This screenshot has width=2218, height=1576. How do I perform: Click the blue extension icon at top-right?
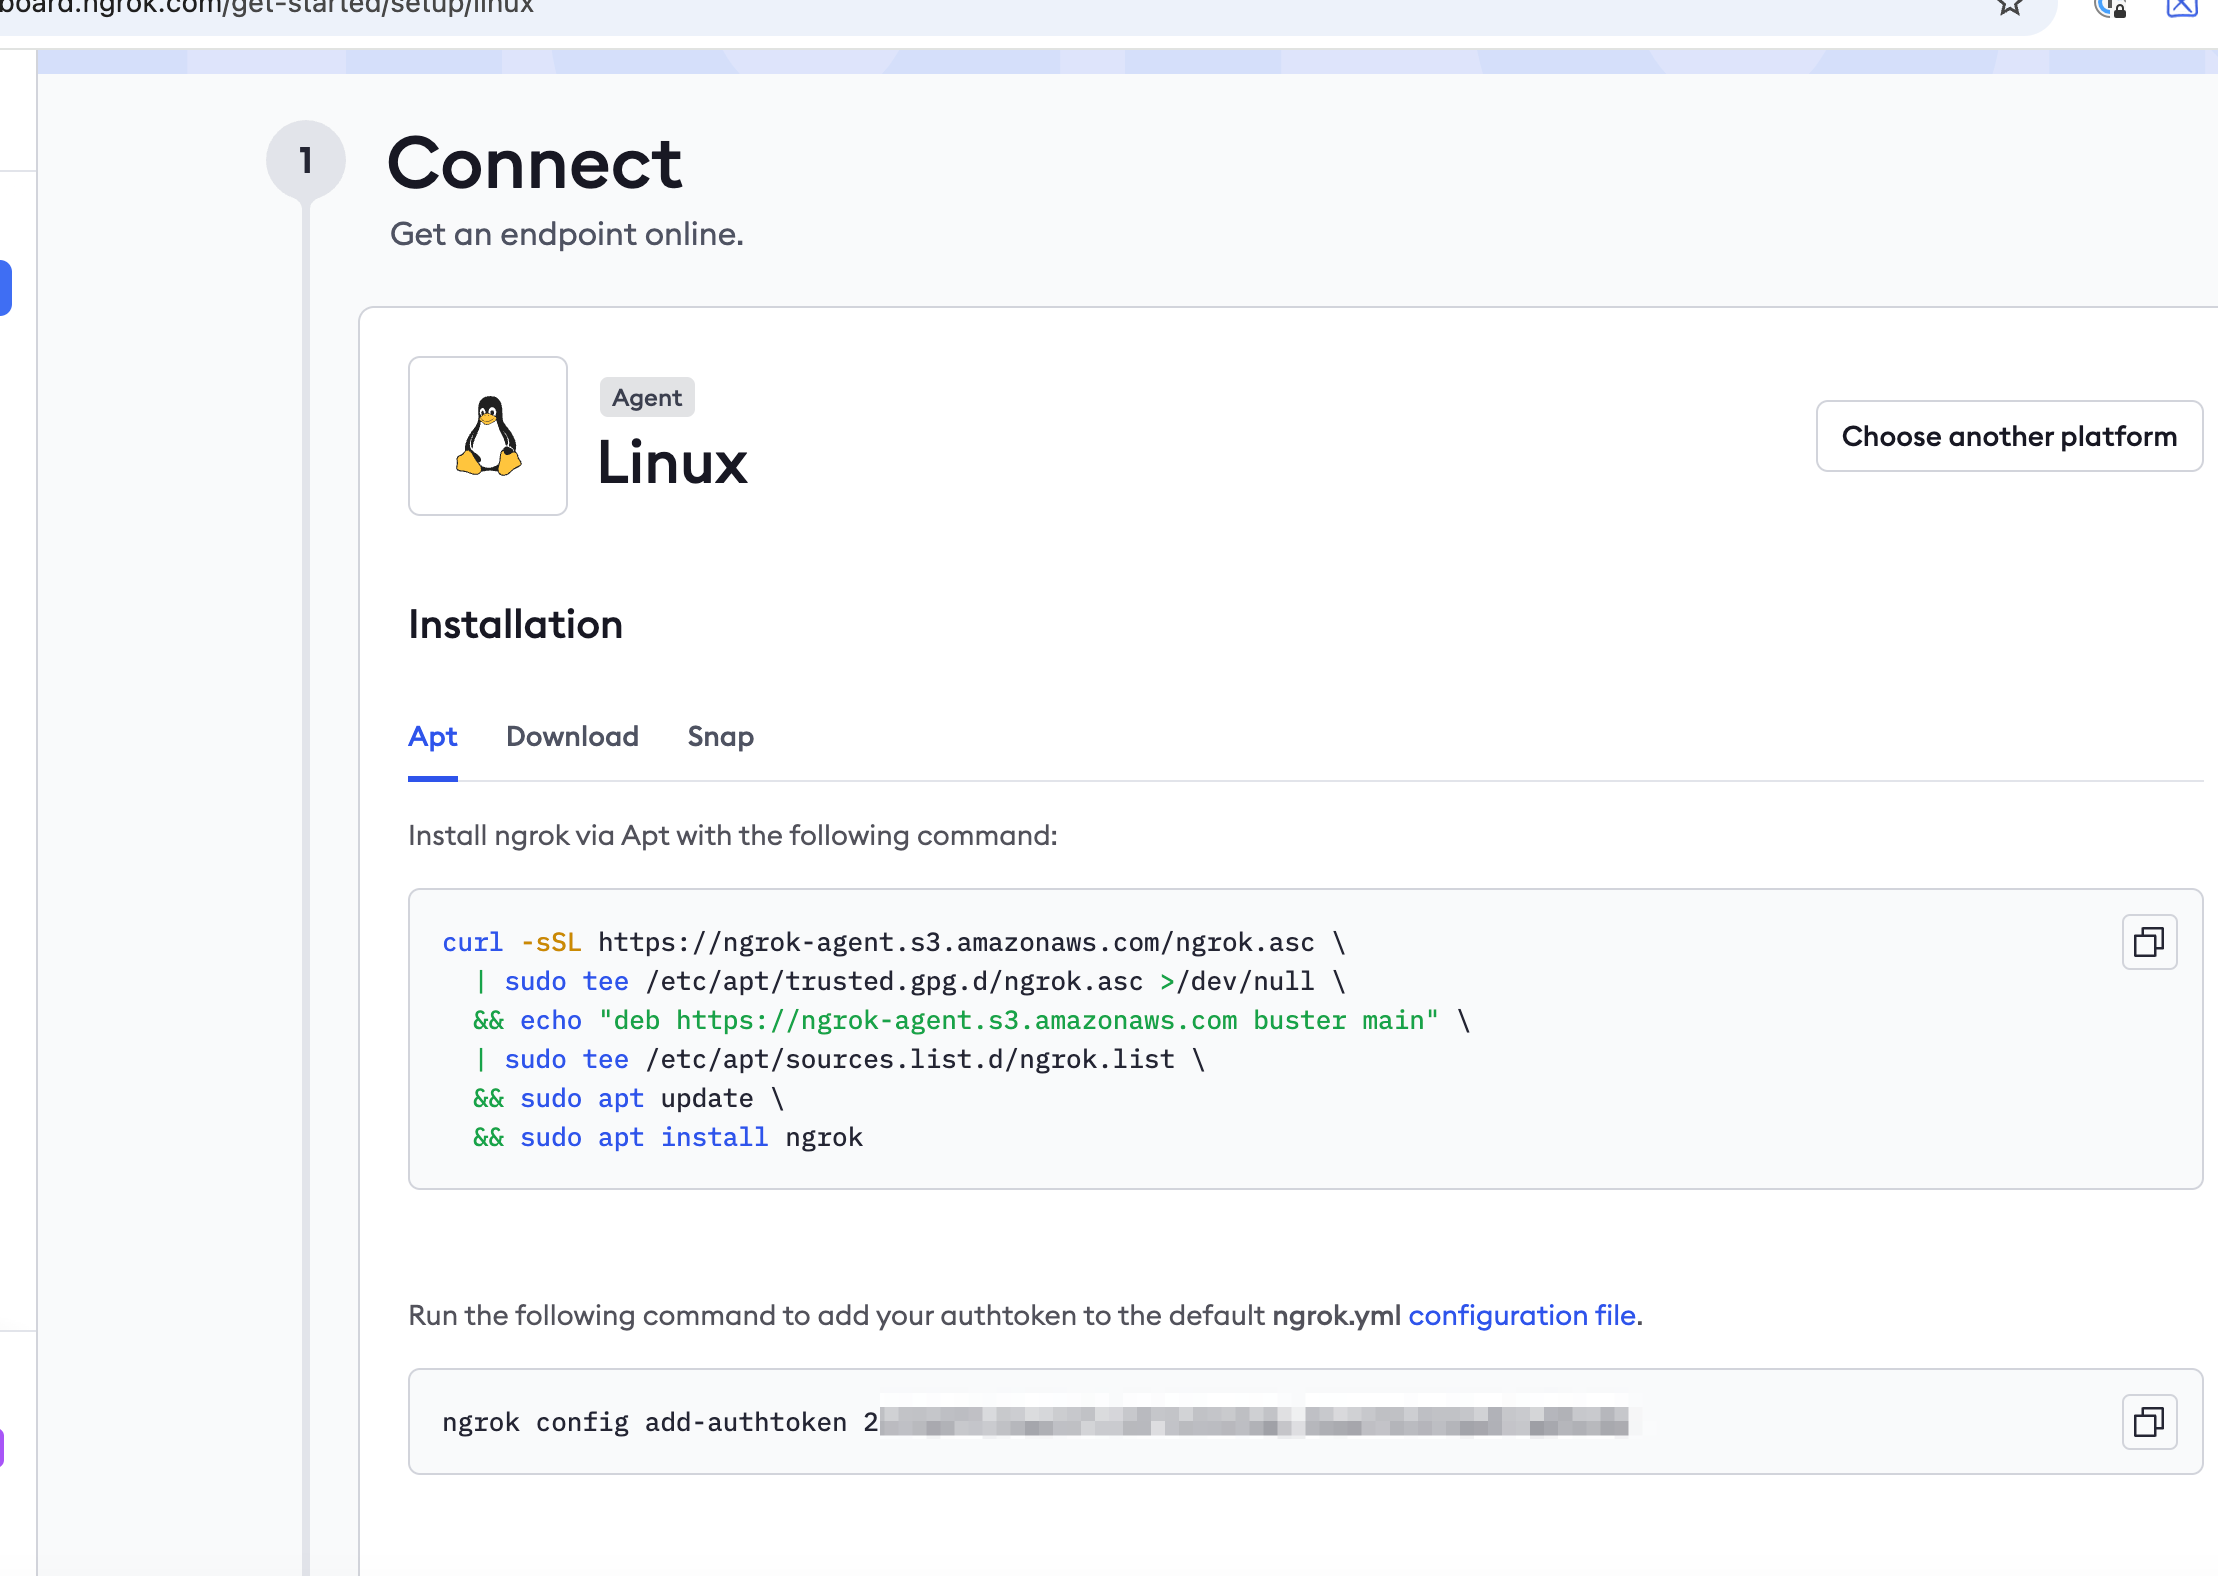point(2181,8)
